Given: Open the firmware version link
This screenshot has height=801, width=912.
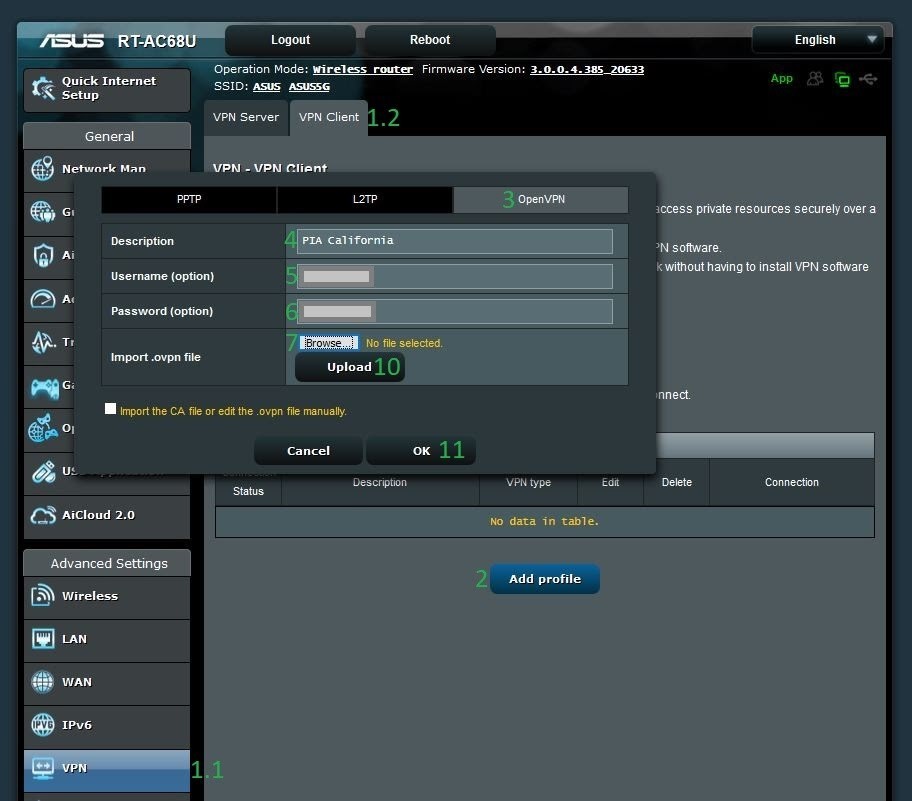Looking at the screenshot, I should [586, 70].
